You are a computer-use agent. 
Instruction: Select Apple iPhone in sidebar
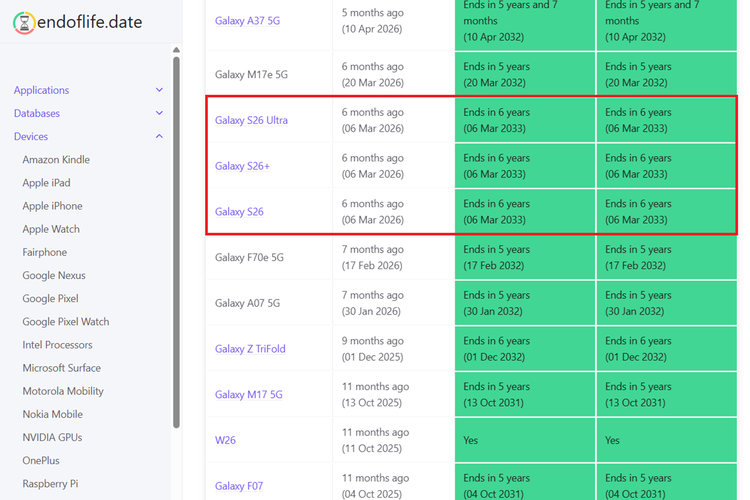pos(52,206)
